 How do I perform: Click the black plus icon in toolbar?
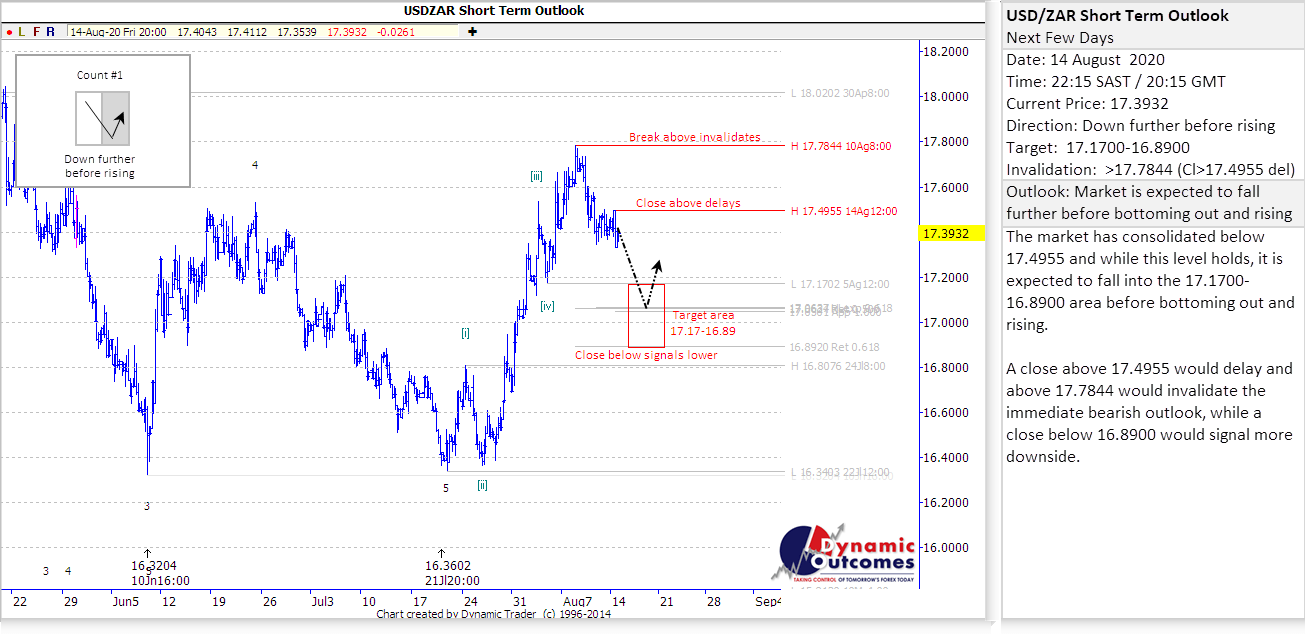pyautogui.click(x=472, y=32)
